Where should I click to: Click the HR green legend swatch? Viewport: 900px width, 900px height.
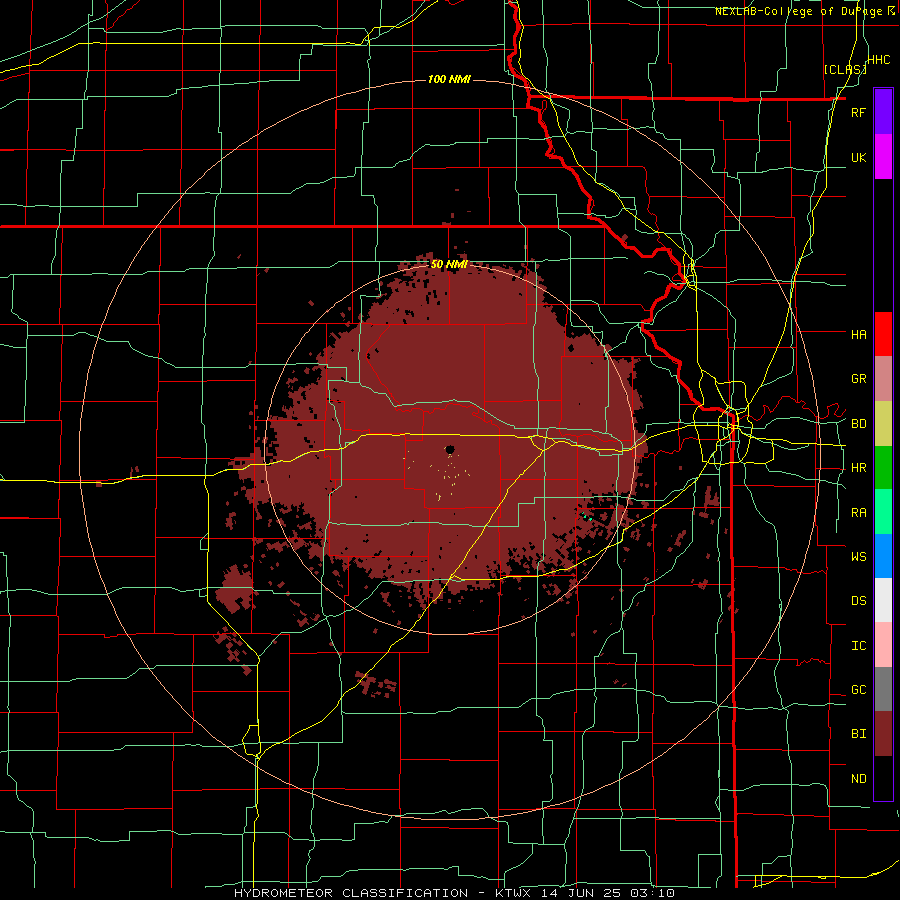883,468
